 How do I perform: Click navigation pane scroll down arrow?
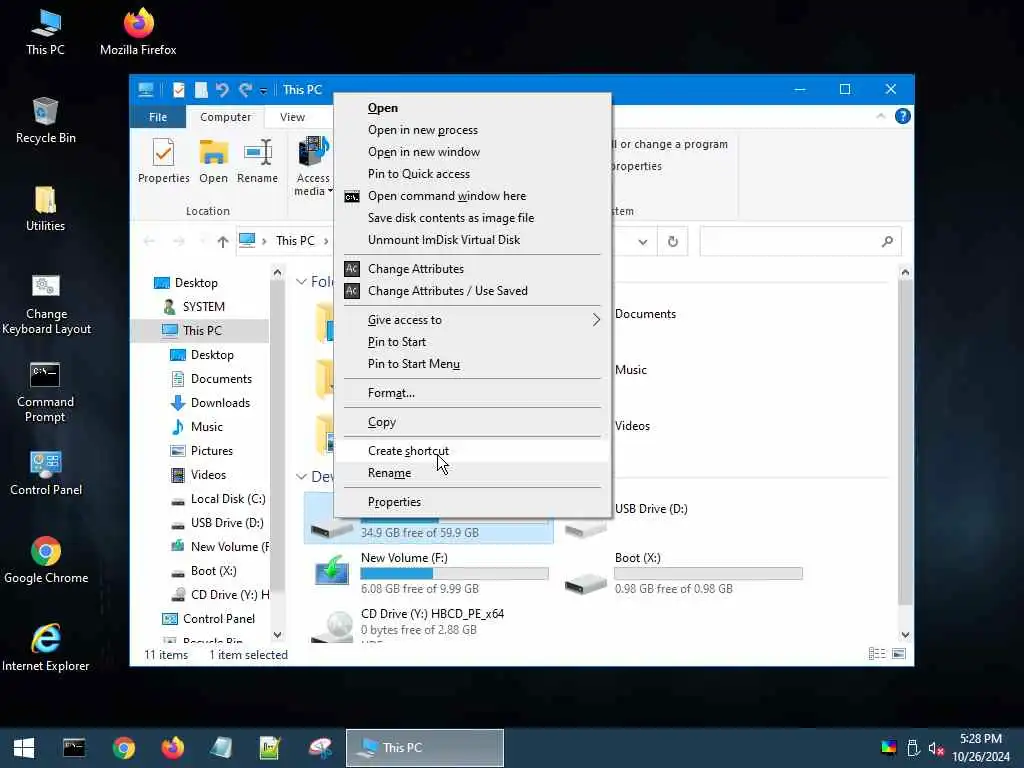[278, 635]
